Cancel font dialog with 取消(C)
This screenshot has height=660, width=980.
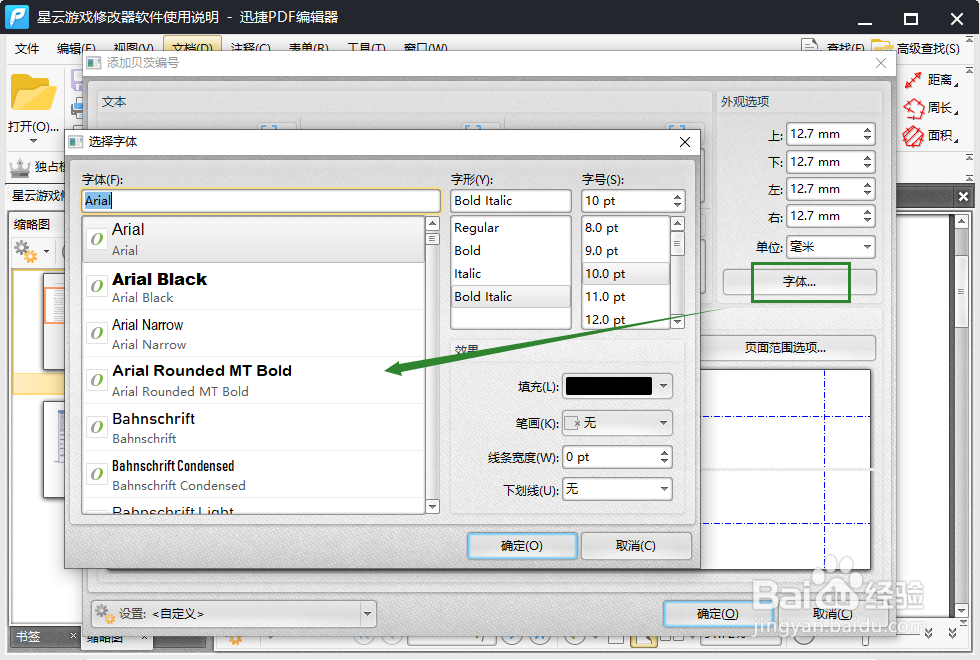coord(636,546)
